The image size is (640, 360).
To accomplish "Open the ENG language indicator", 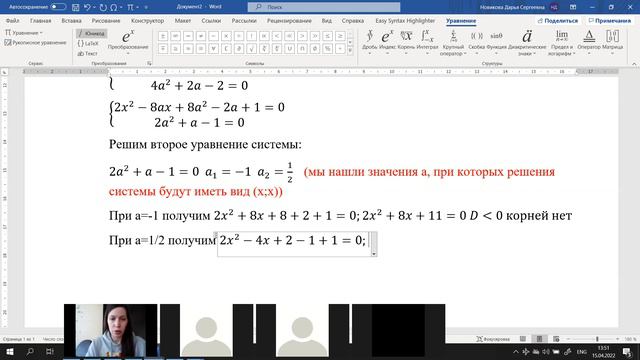I will [581, 351].
